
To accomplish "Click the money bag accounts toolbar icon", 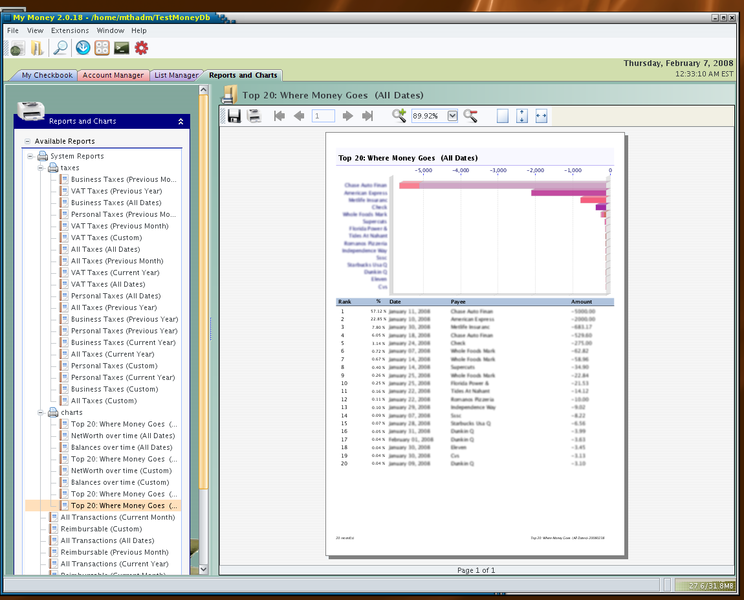I will (18, 48).
